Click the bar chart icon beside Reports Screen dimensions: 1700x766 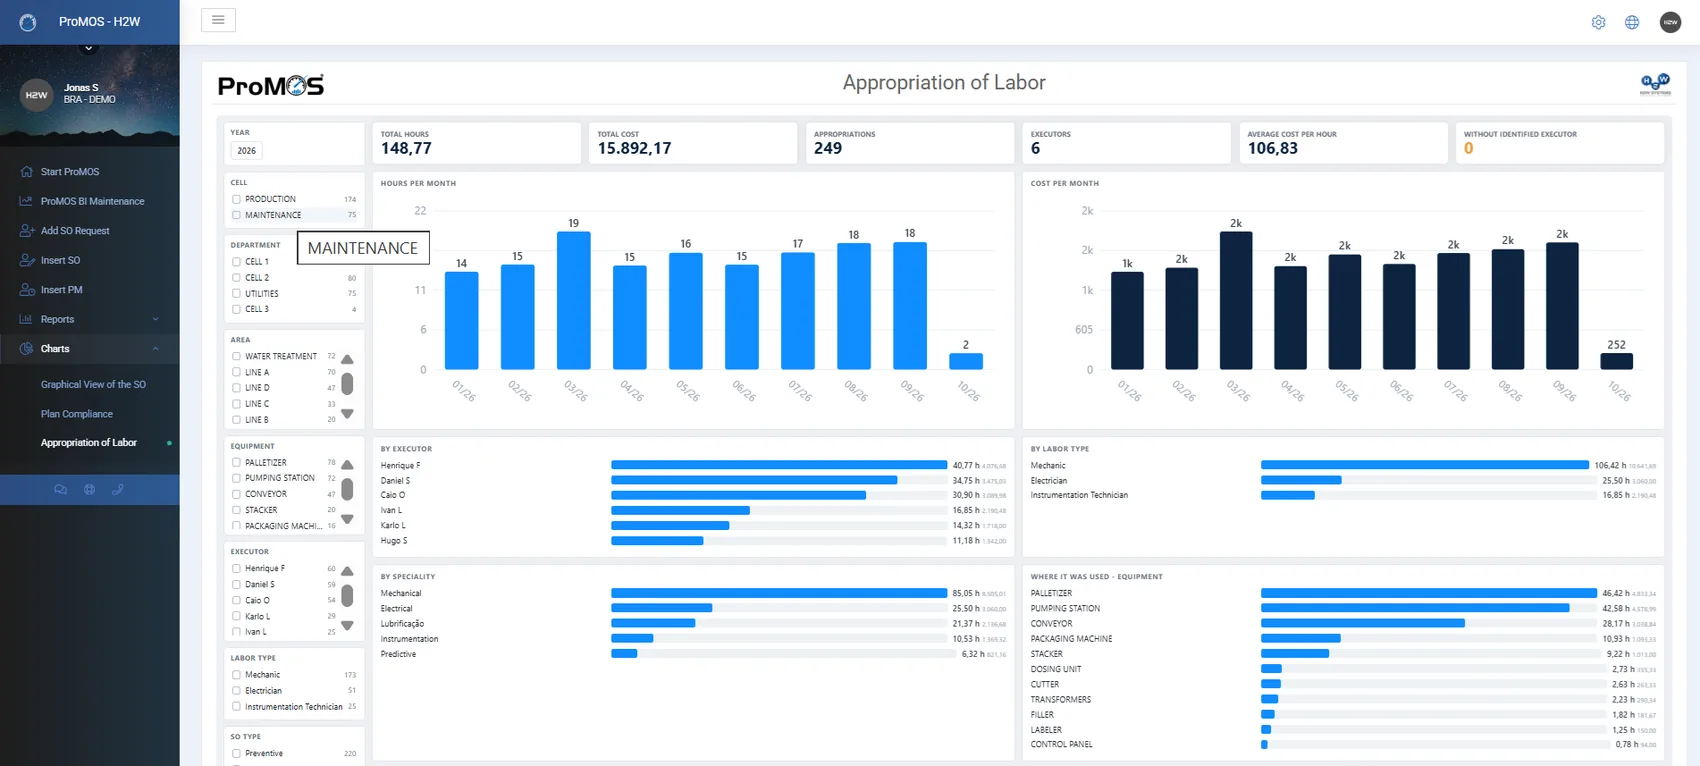(x=26, y=319)
